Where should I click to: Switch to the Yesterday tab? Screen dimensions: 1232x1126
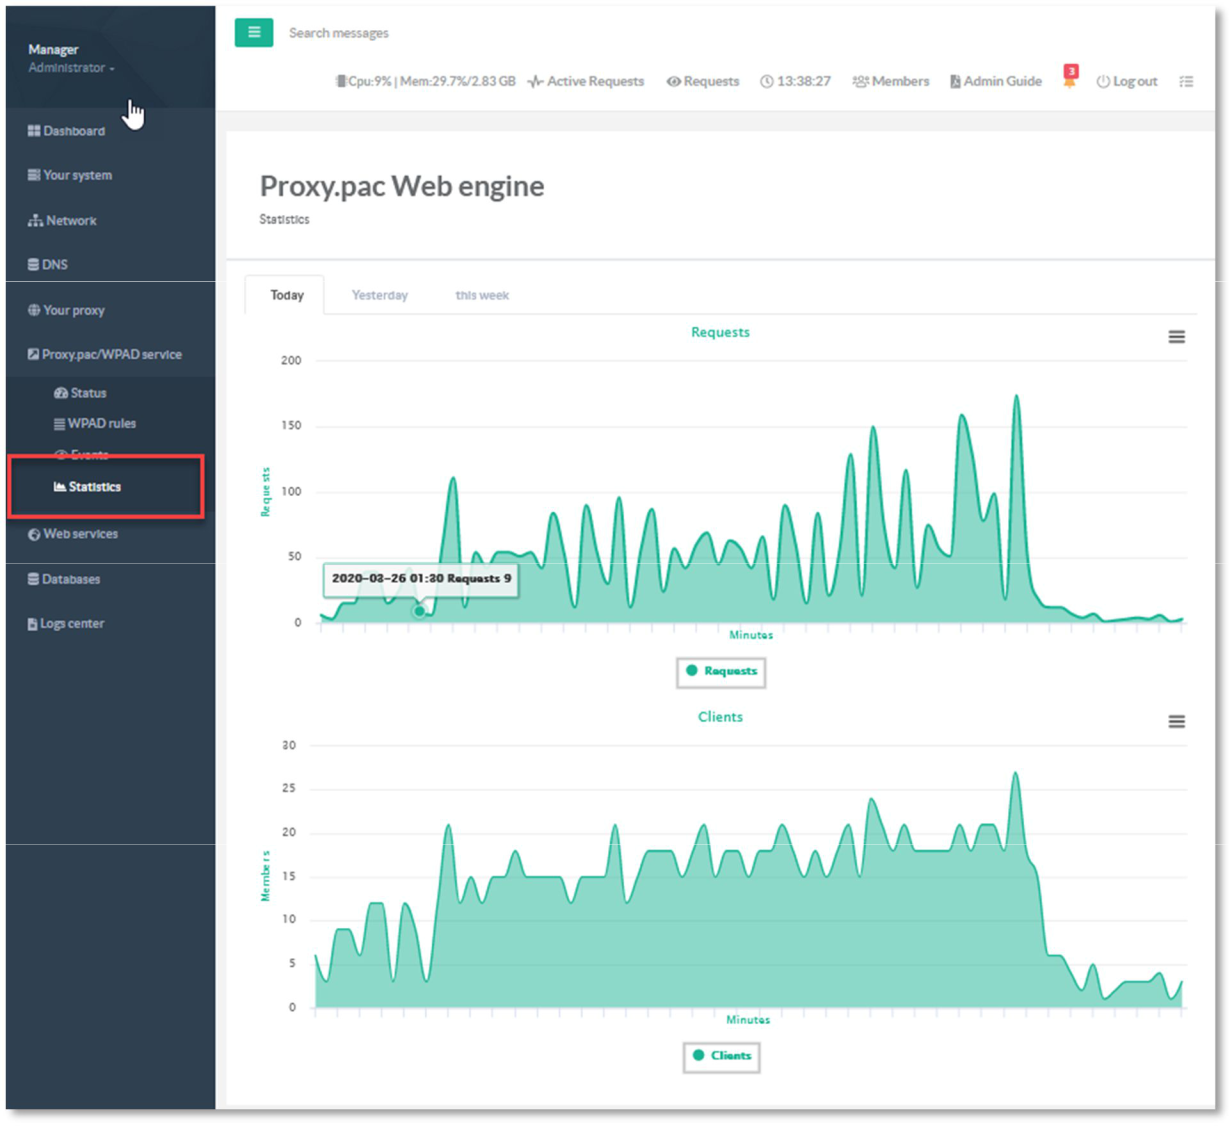[x=380, y=296]
